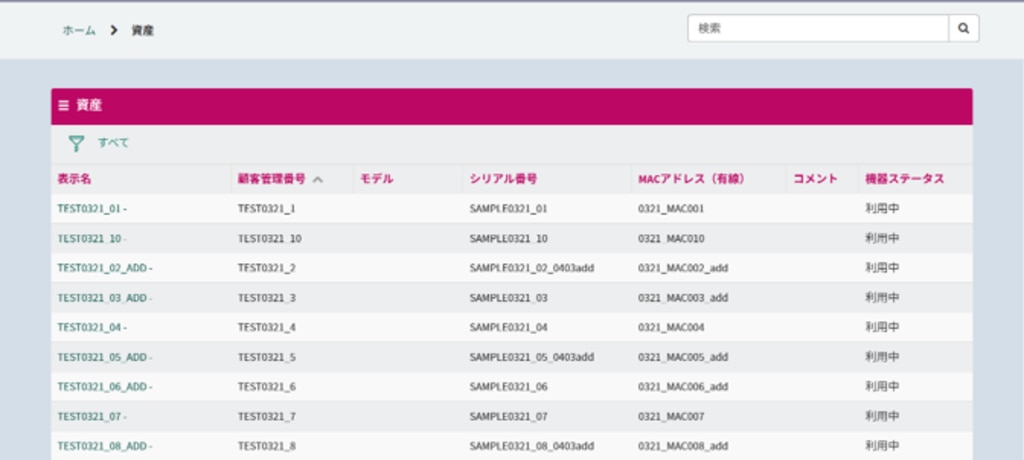The width and height of the screenshot is (1024, 460).
Task: Select the すべて filter link
Action: [x=113, y=143]
